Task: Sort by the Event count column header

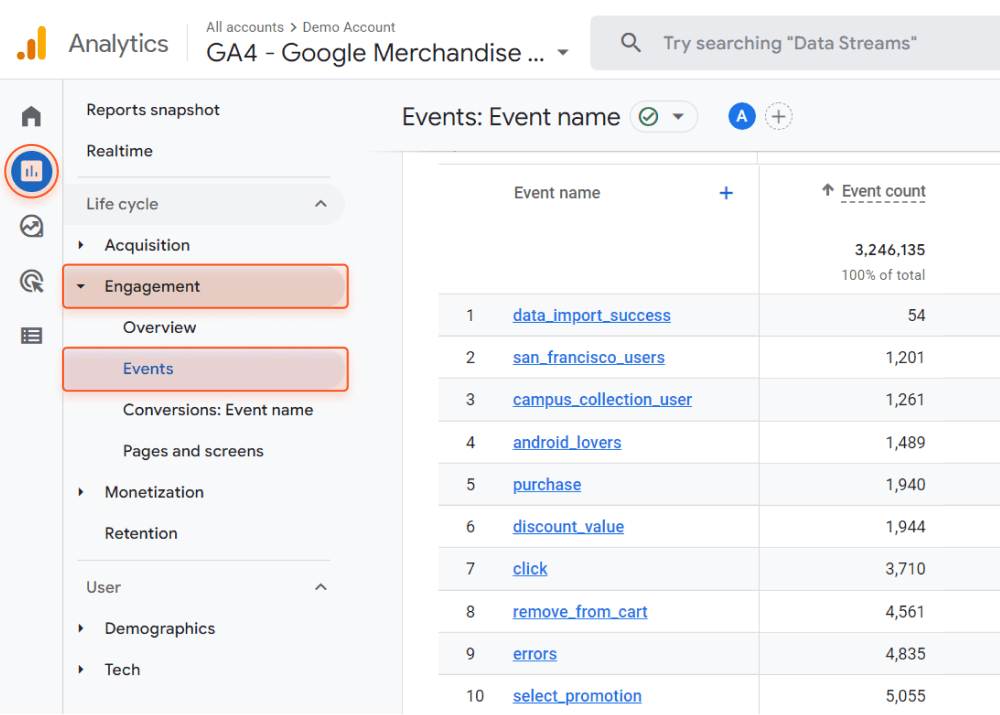Action: coord(883,191)
